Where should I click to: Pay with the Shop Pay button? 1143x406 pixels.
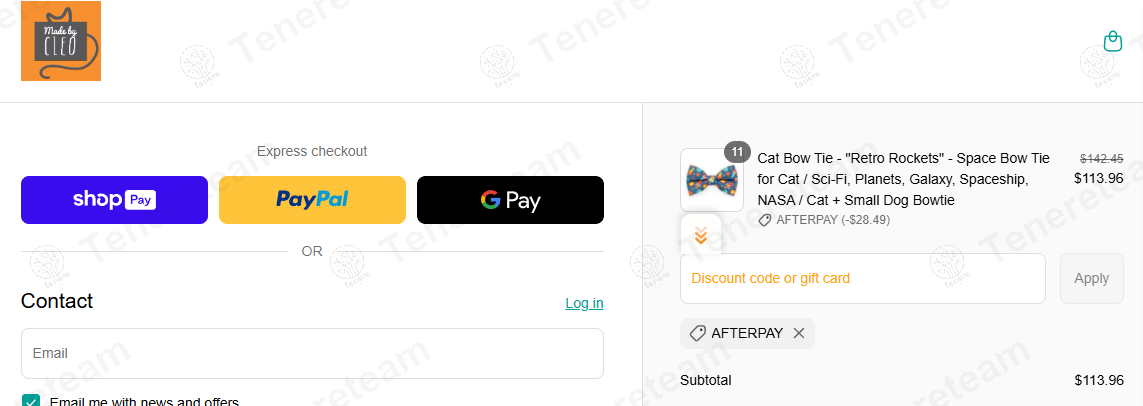(114, 200)
